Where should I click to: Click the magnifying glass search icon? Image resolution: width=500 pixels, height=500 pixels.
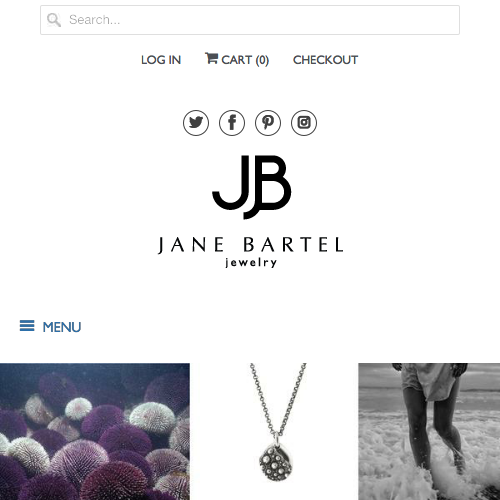(54, 20)
